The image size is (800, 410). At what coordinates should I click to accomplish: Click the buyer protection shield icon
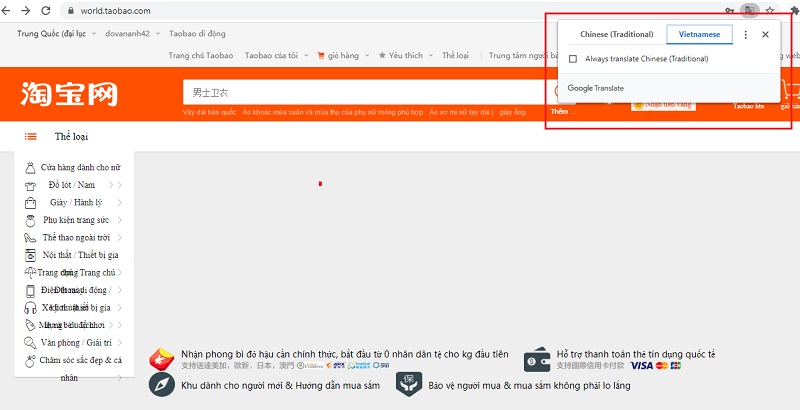pyautogui.click(x=409, y=385)
